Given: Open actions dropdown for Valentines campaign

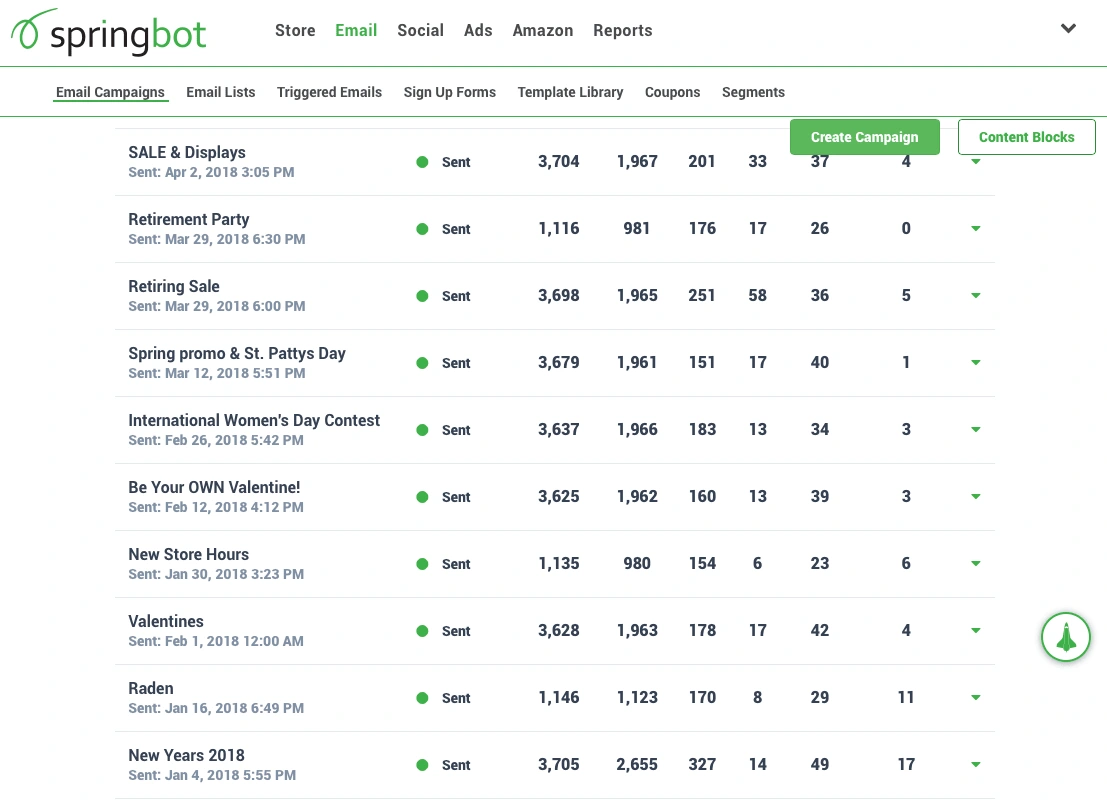Looking at the screenshot, I should (975, 631).
